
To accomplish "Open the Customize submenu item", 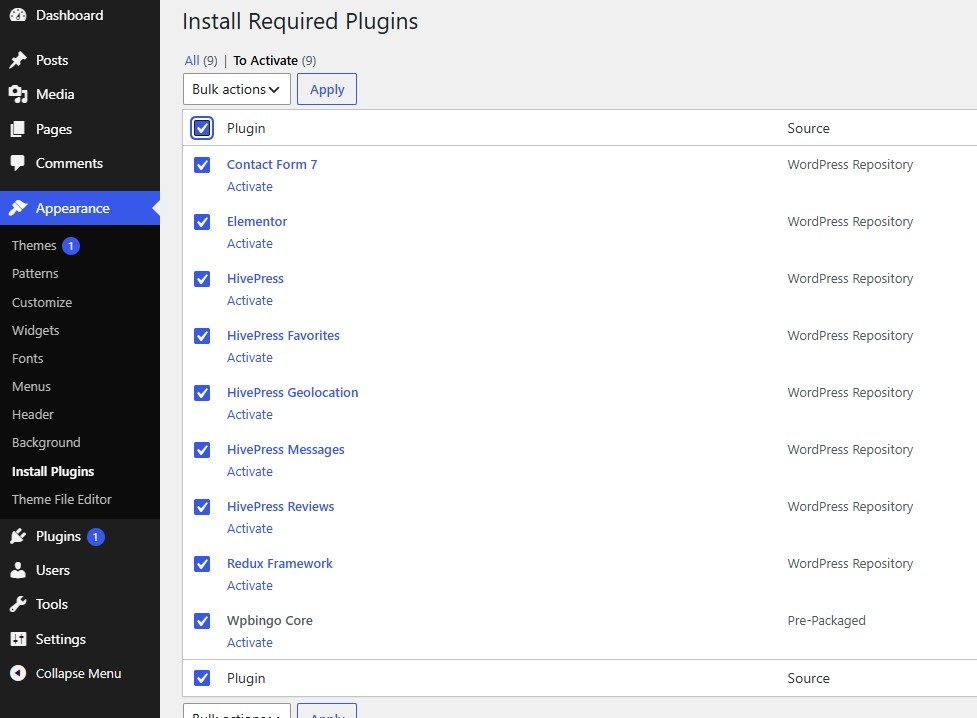I will click(x=42, y=302).
